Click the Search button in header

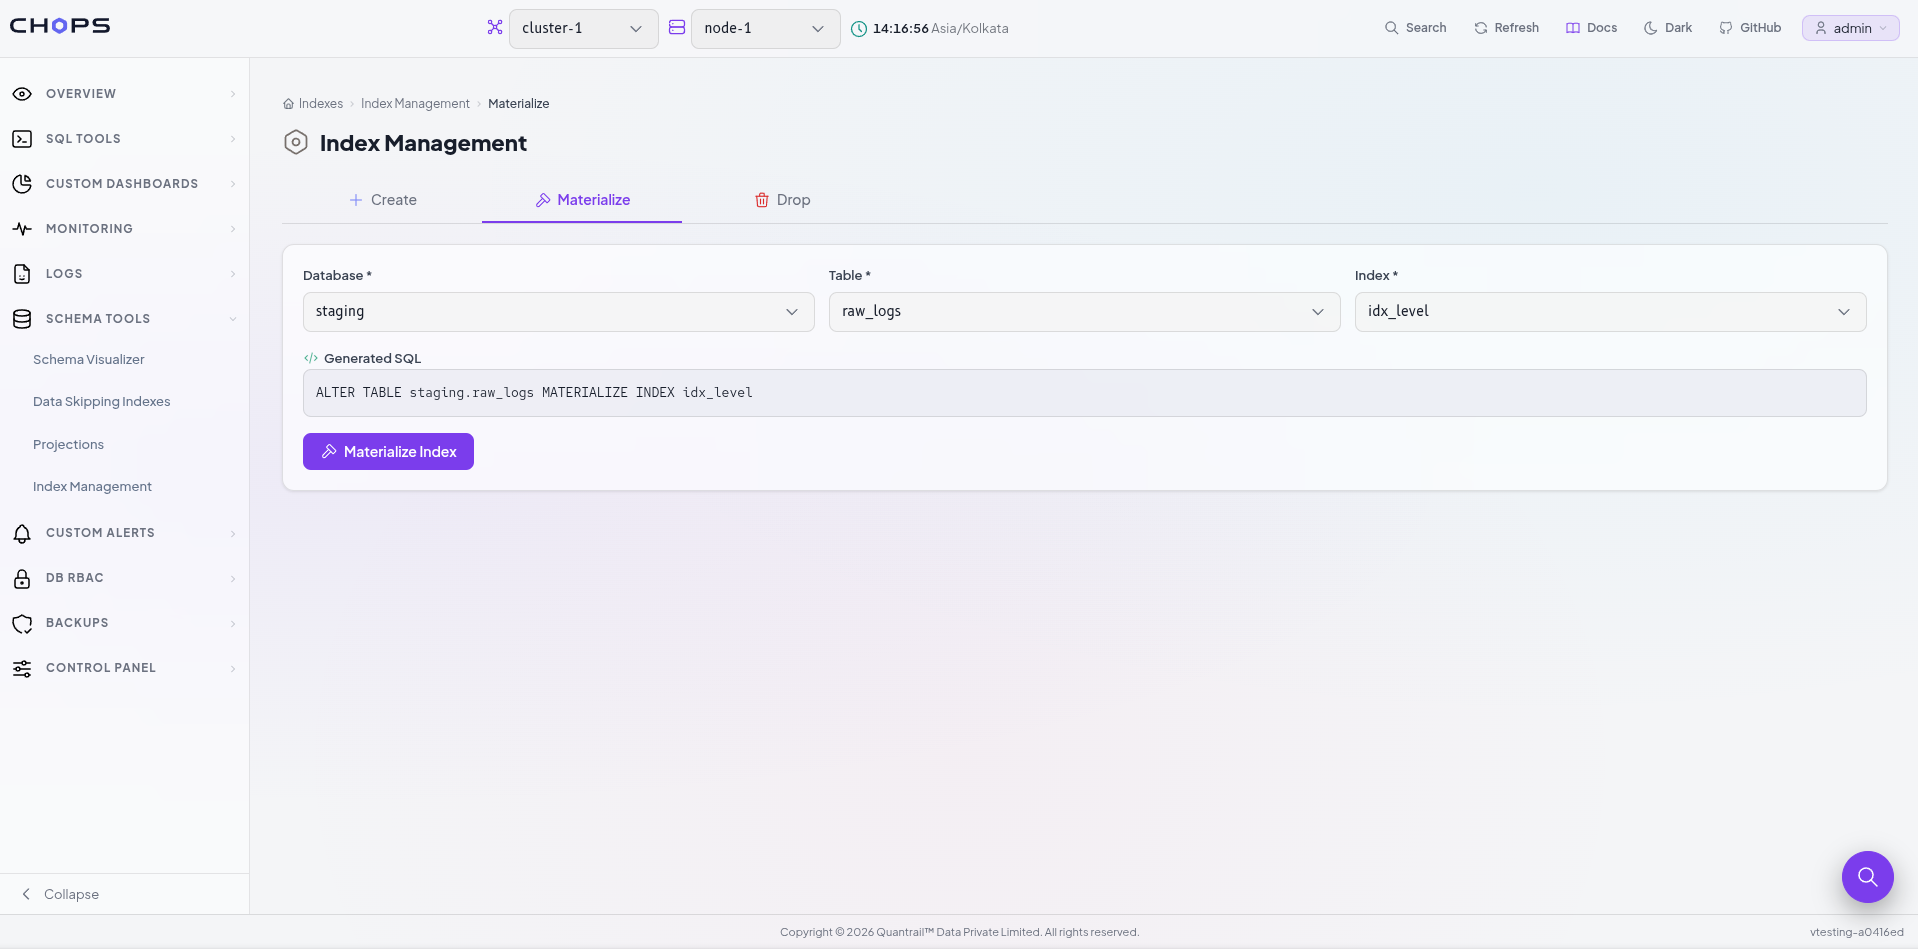[1415, 28]
